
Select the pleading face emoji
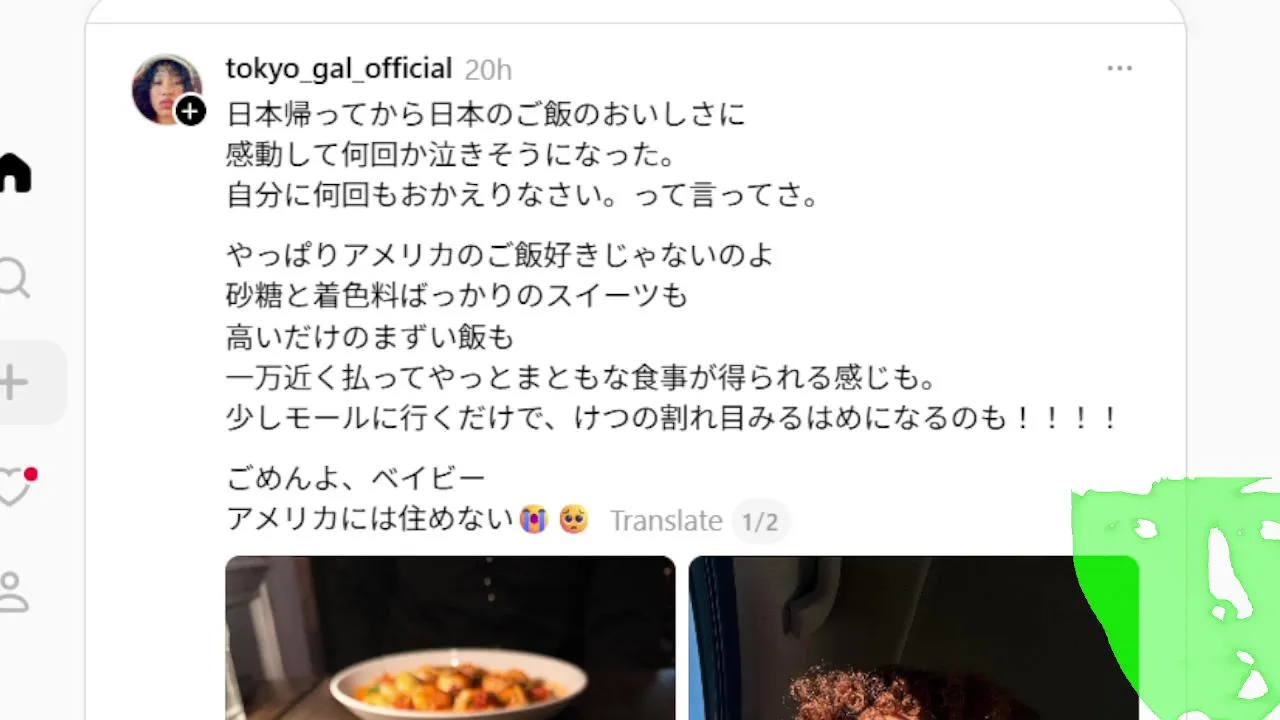point(573,520)
